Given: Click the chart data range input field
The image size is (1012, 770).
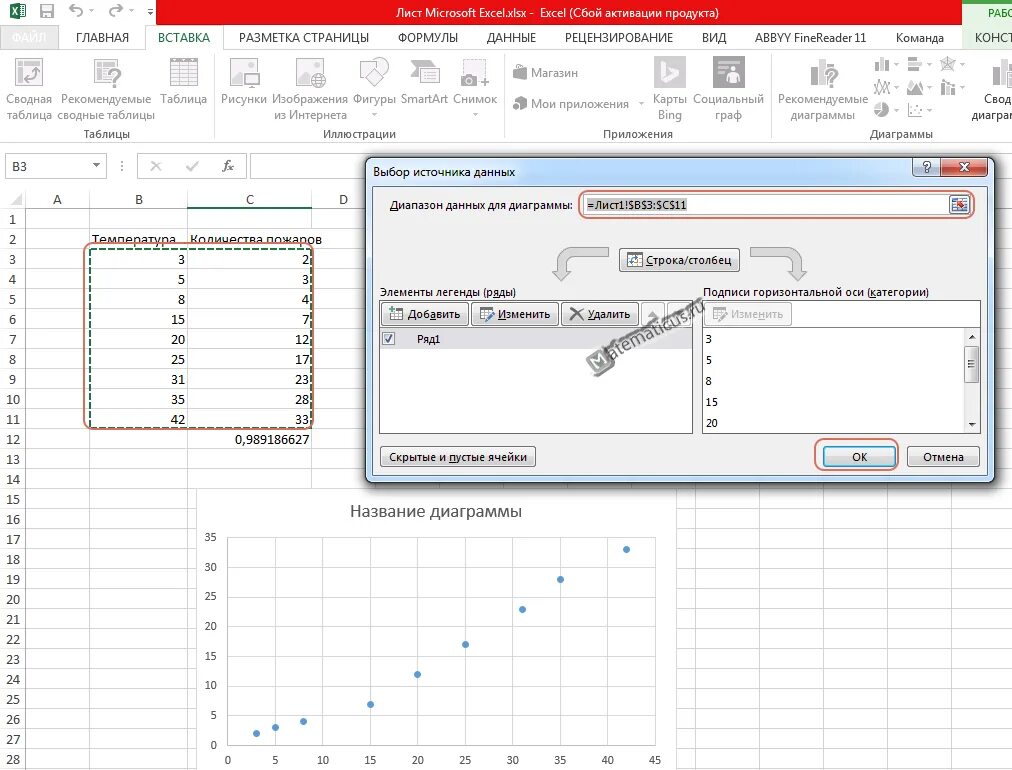Looking at the screenshot, I should [x=765, y=205].
